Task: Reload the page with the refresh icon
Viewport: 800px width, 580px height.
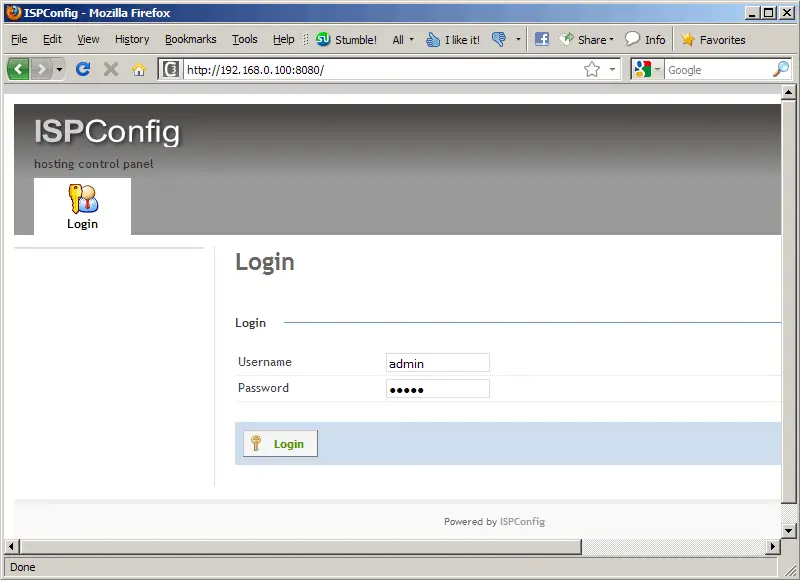Action: tap(83, 69)
